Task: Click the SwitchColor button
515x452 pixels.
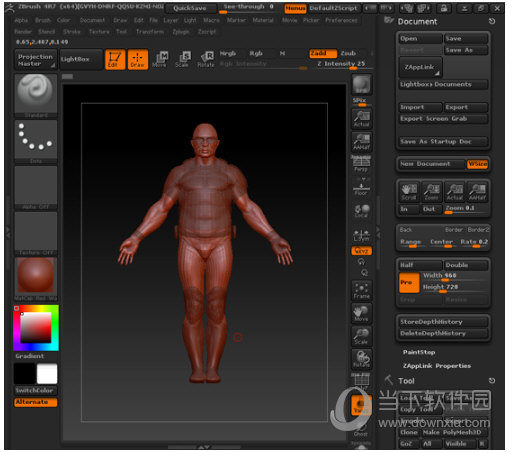Action: pyautogui.click(x=36, y=390)
